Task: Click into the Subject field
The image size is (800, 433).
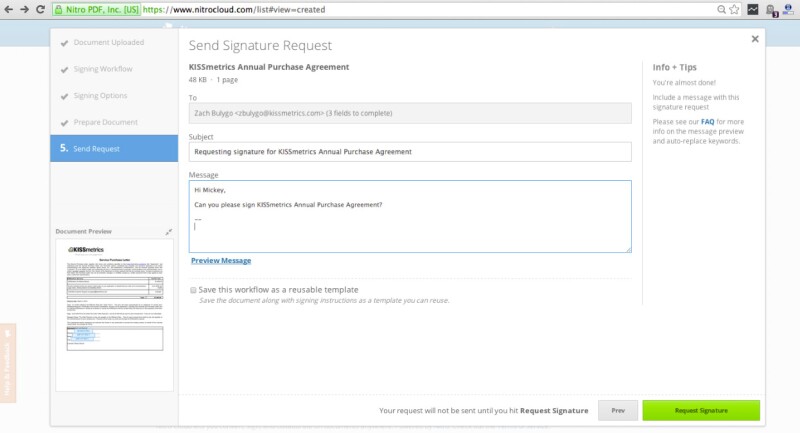Action: (410, 152)
